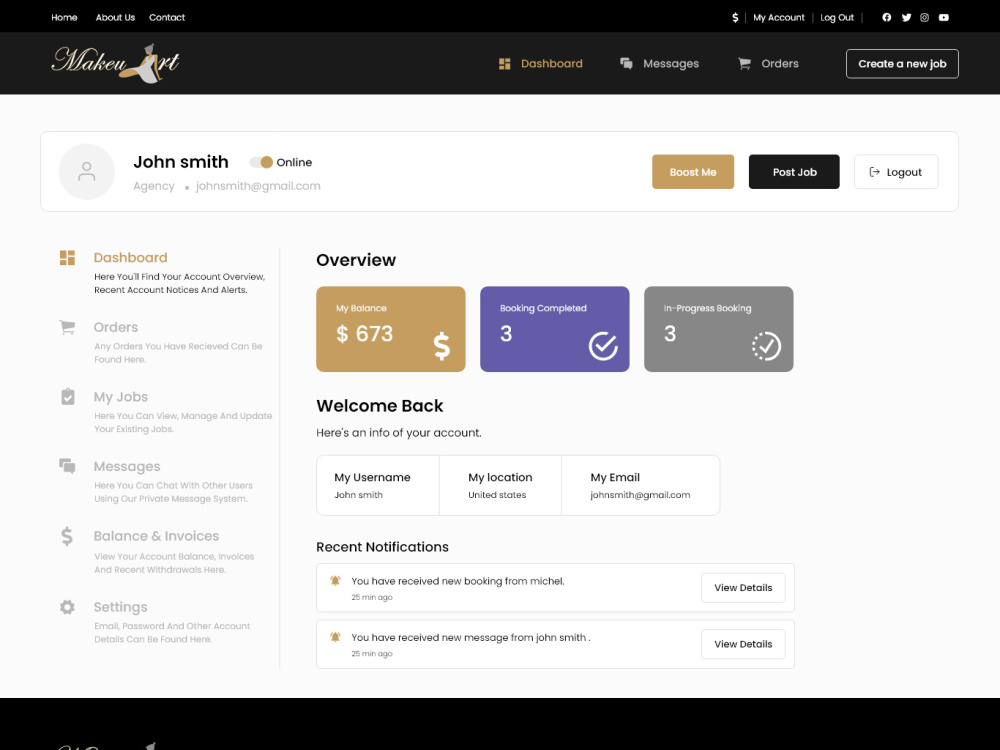Screen dimensions: 1000x750
Task: Select Orders in header navigation
Action: 780,64
